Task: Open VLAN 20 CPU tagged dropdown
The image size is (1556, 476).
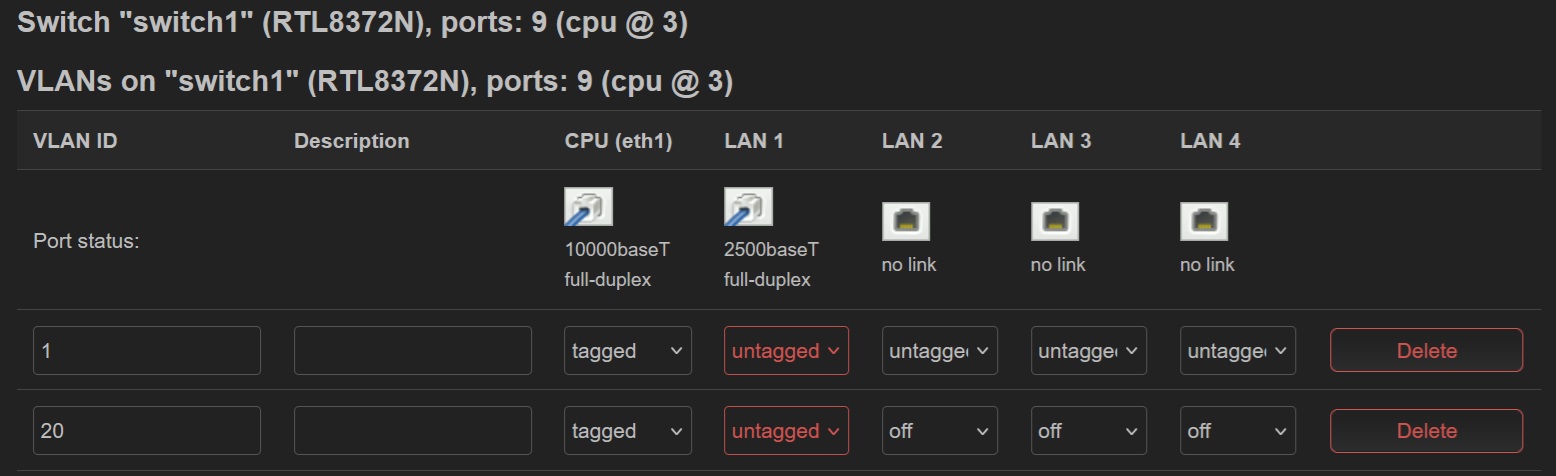Action: [627, 431]
